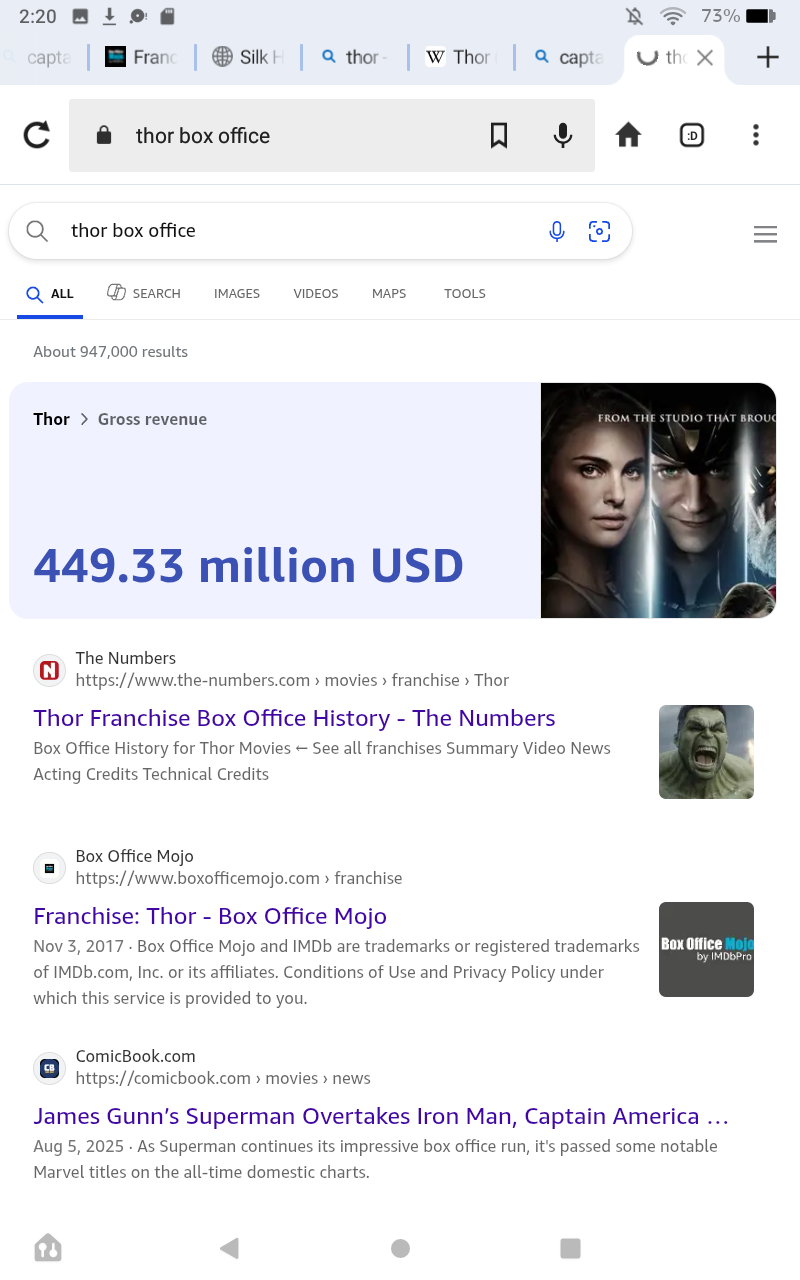Tap the Android back navigation button
Viewport: 800px width, 1280px height.
[229, 1247]
